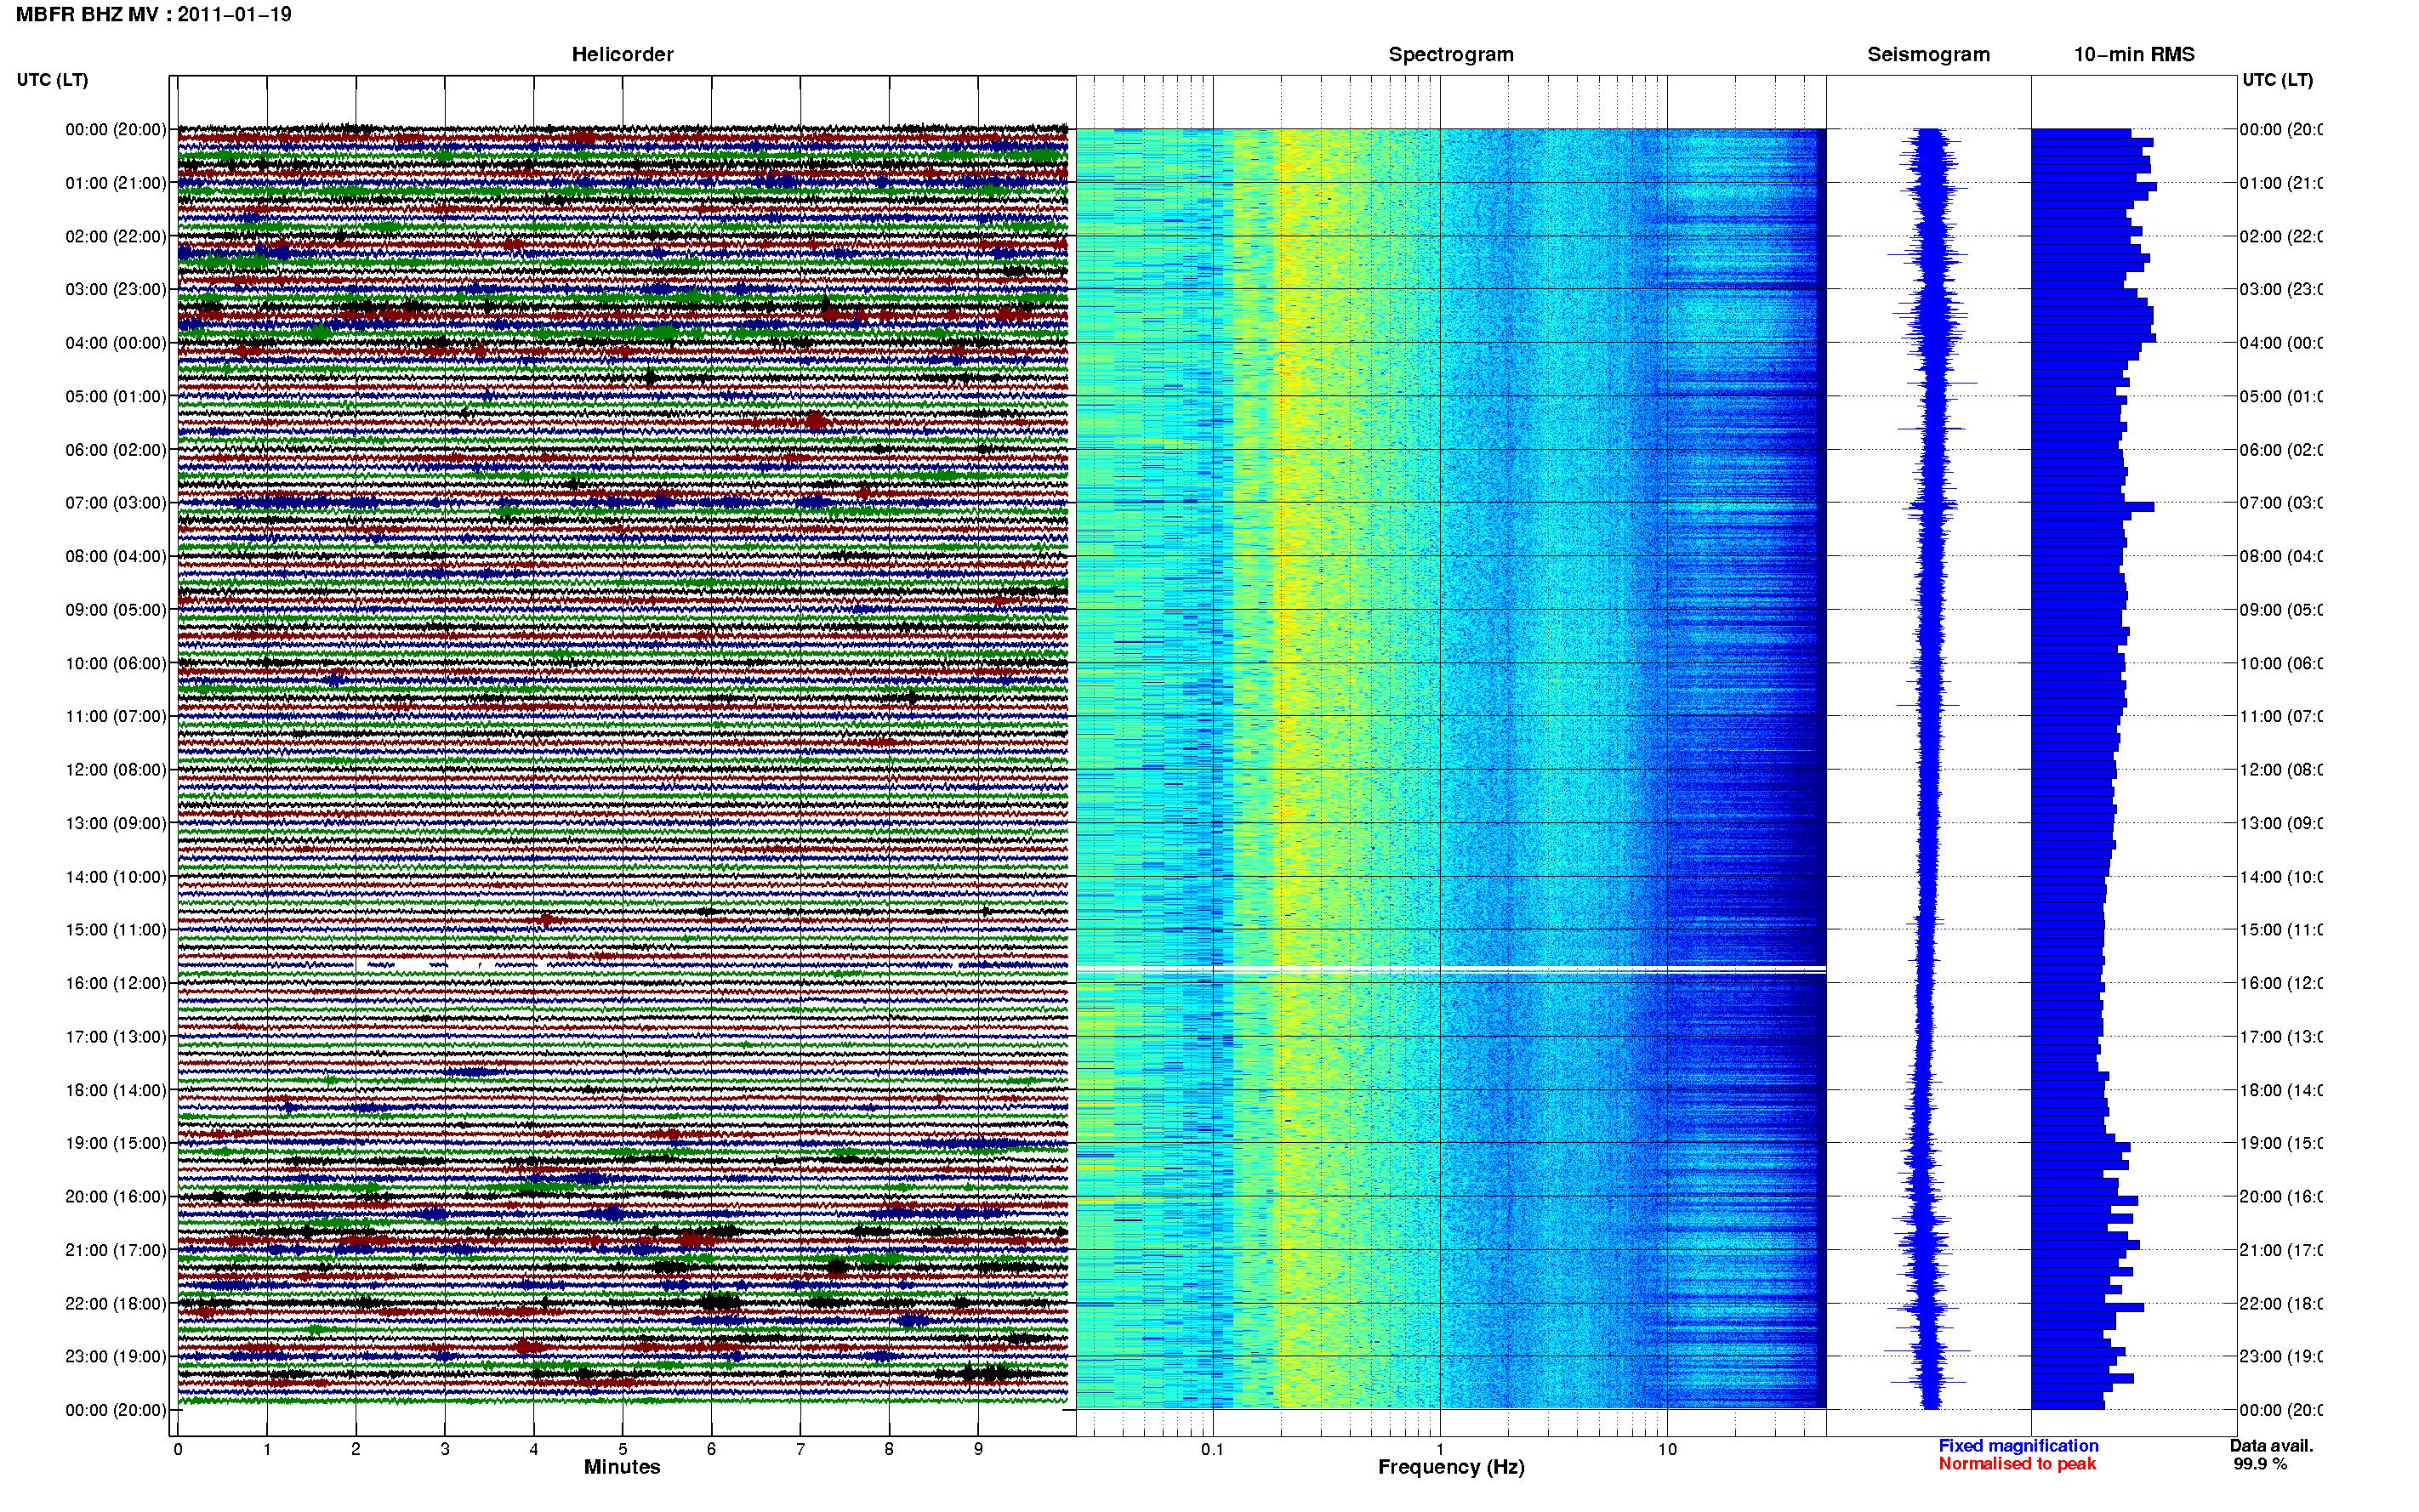
Task: Click the 19:00 (15:00) label on left axis
Action: pyautogui.click(x=116, y=1143)
